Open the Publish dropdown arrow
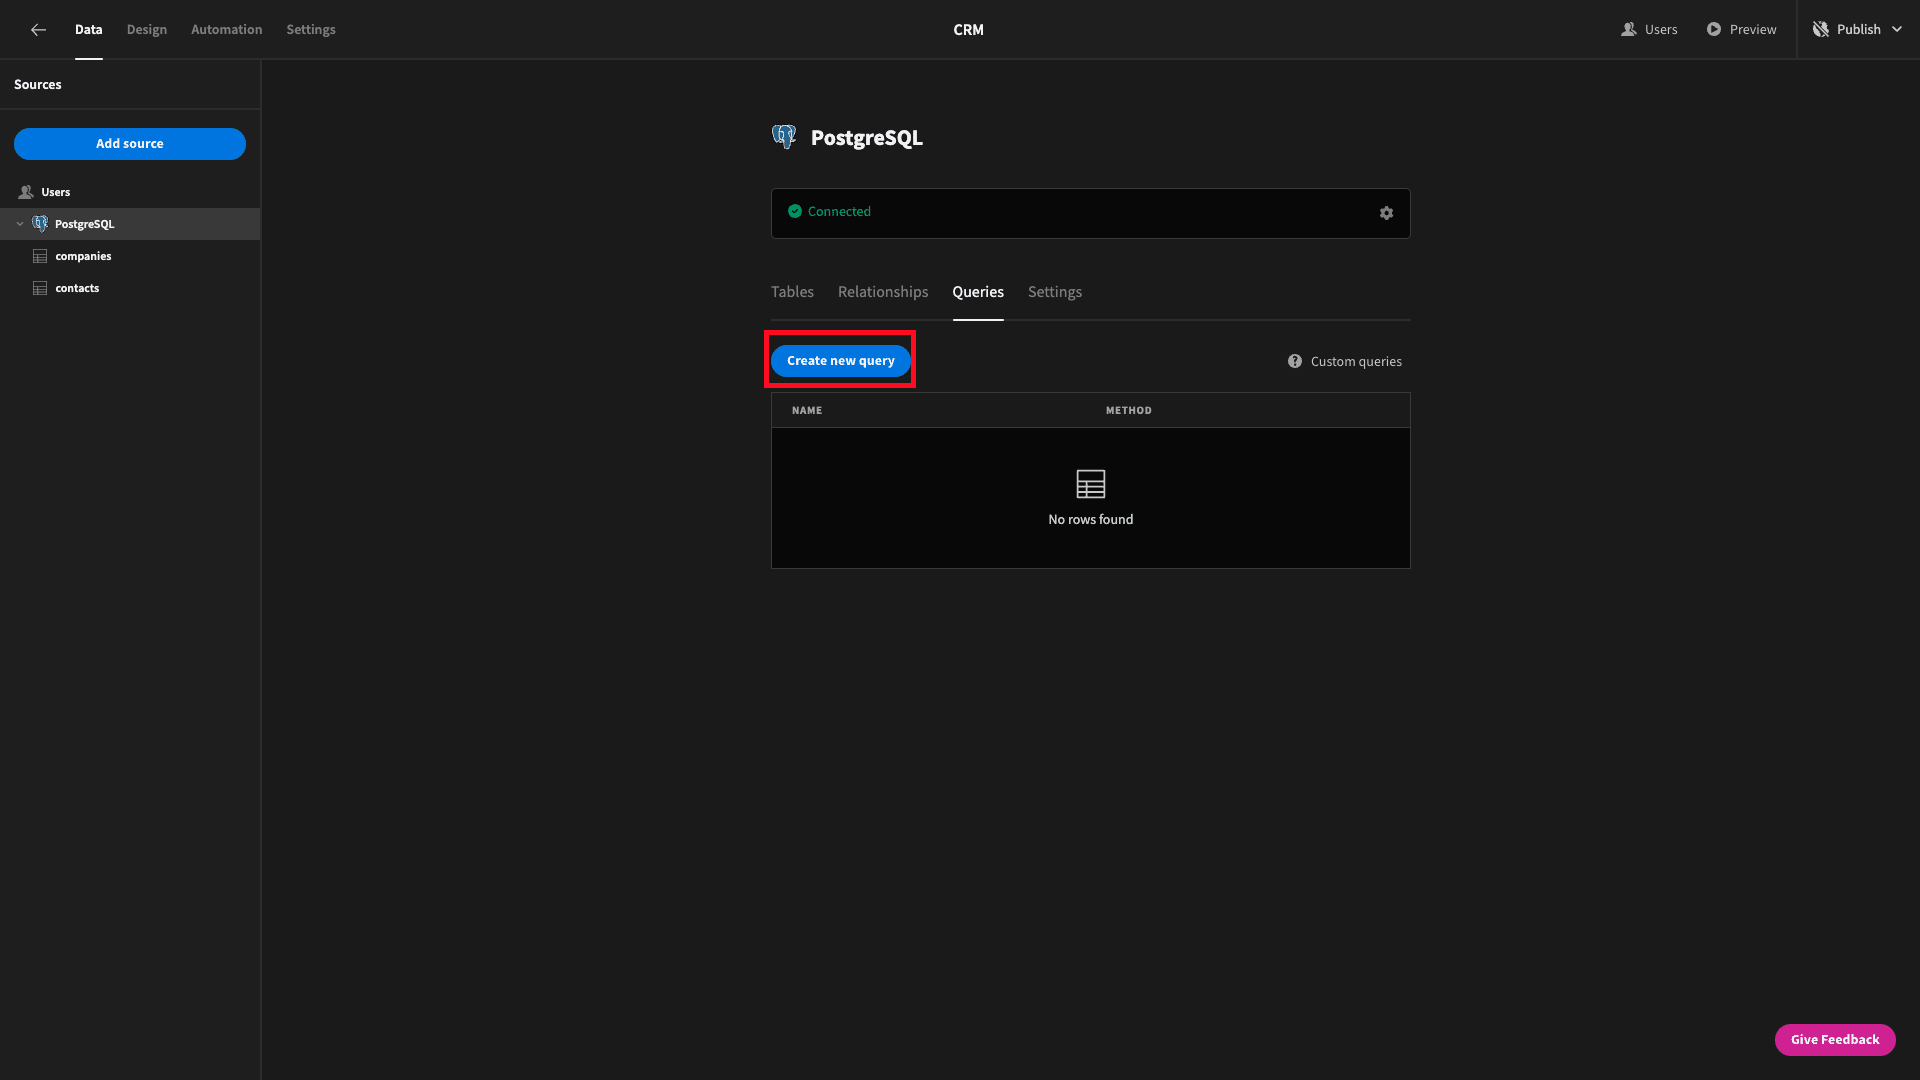The height and width of the screenshot is (1080, 1920). pyautogui.click(x=1897, y=29)
